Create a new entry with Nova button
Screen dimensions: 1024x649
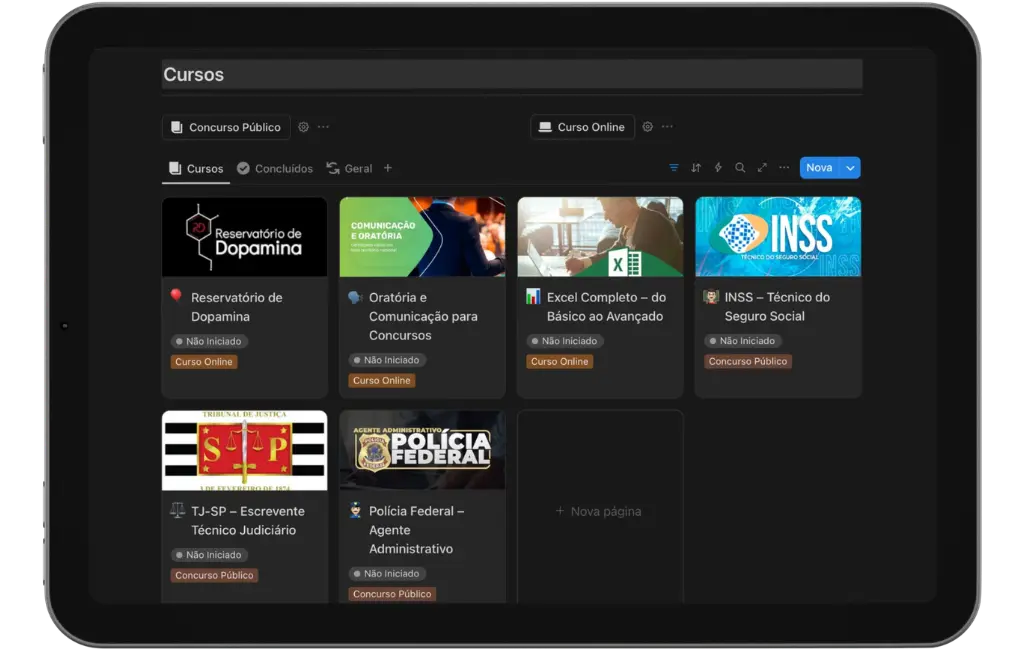819,168
